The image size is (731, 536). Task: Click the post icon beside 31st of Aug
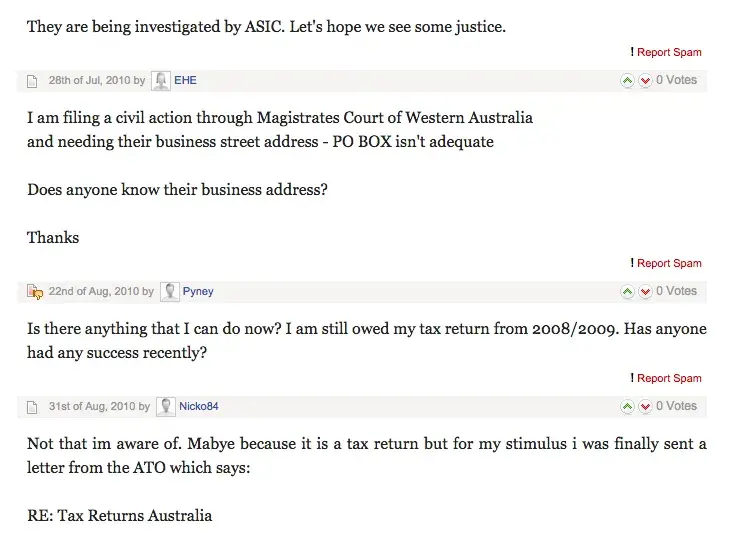33,407
